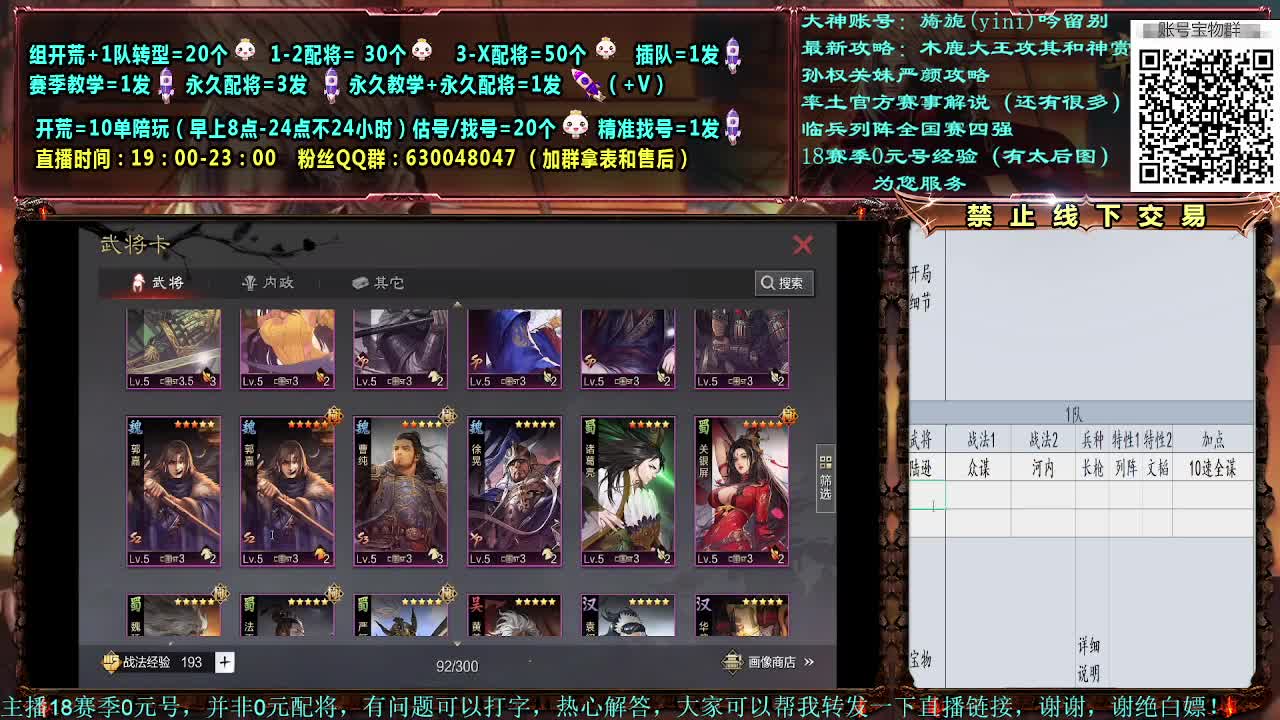The width and height of the screenshot is (1280, 720).
Task: Click the 其它 tab icon
Action: [360, 283]
